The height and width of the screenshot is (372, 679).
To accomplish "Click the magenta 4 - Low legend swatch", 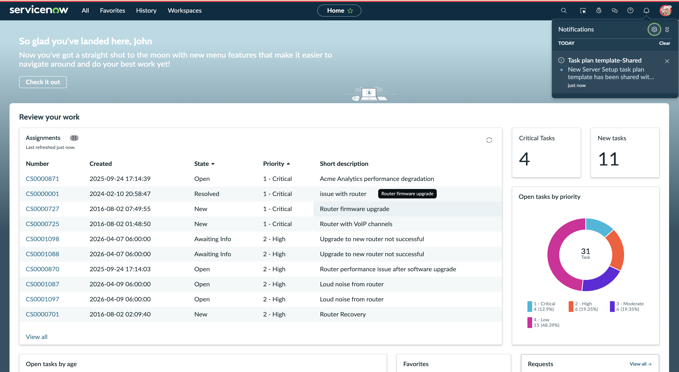I will pyautogui.click(x=529, y=323).
